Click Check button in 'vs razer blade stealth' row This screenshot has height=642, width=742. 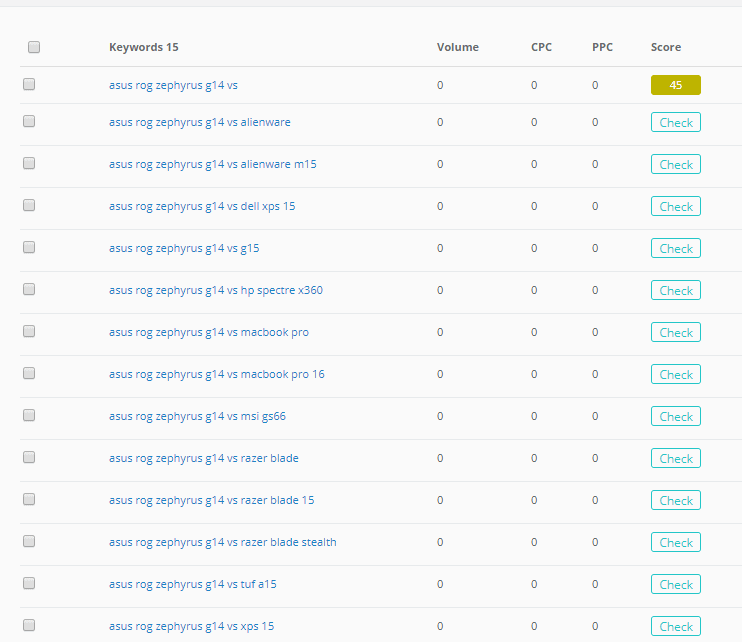(x=676, y=542)
